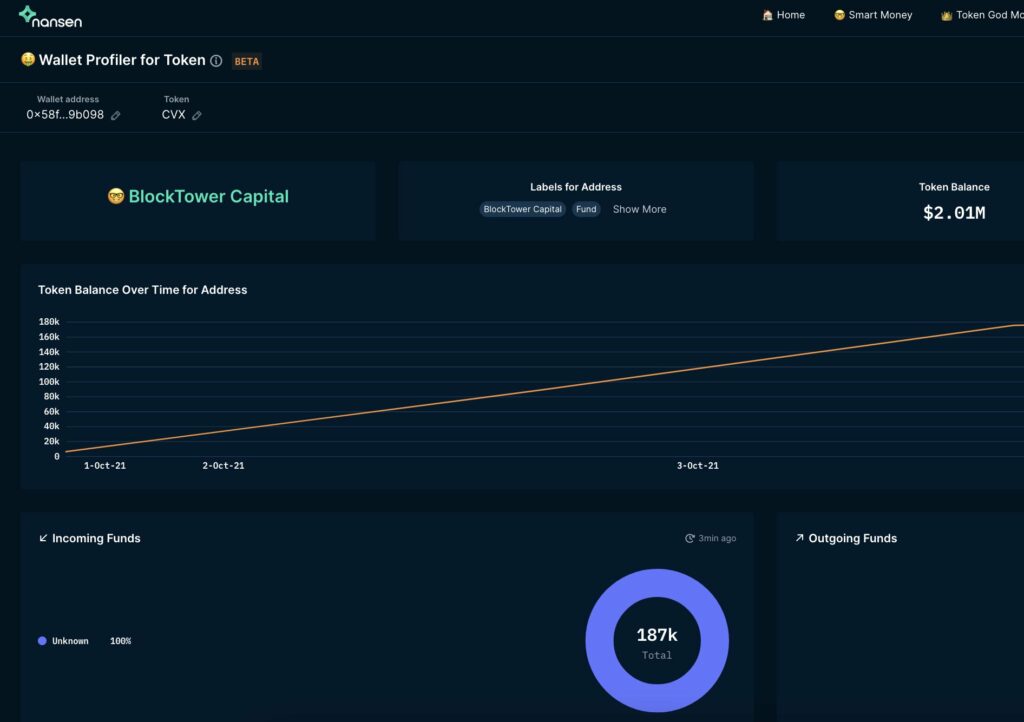Click the emoji icon before Wallet Profiler title
The image size is (1024, 722).
point(28,60)
